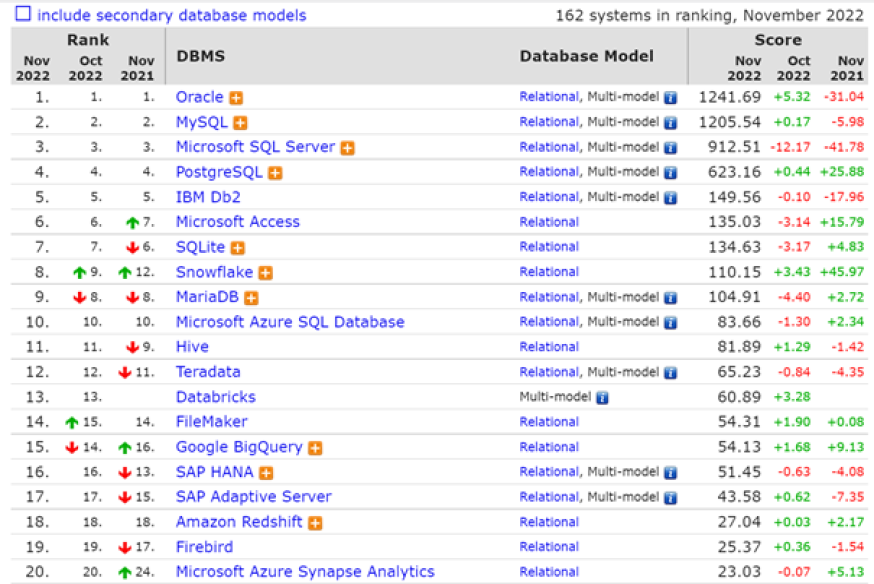Image resolution: width=874 pixels, height=584 pixels.
Task: Open the FileMaker link
Action: point(212,421)
